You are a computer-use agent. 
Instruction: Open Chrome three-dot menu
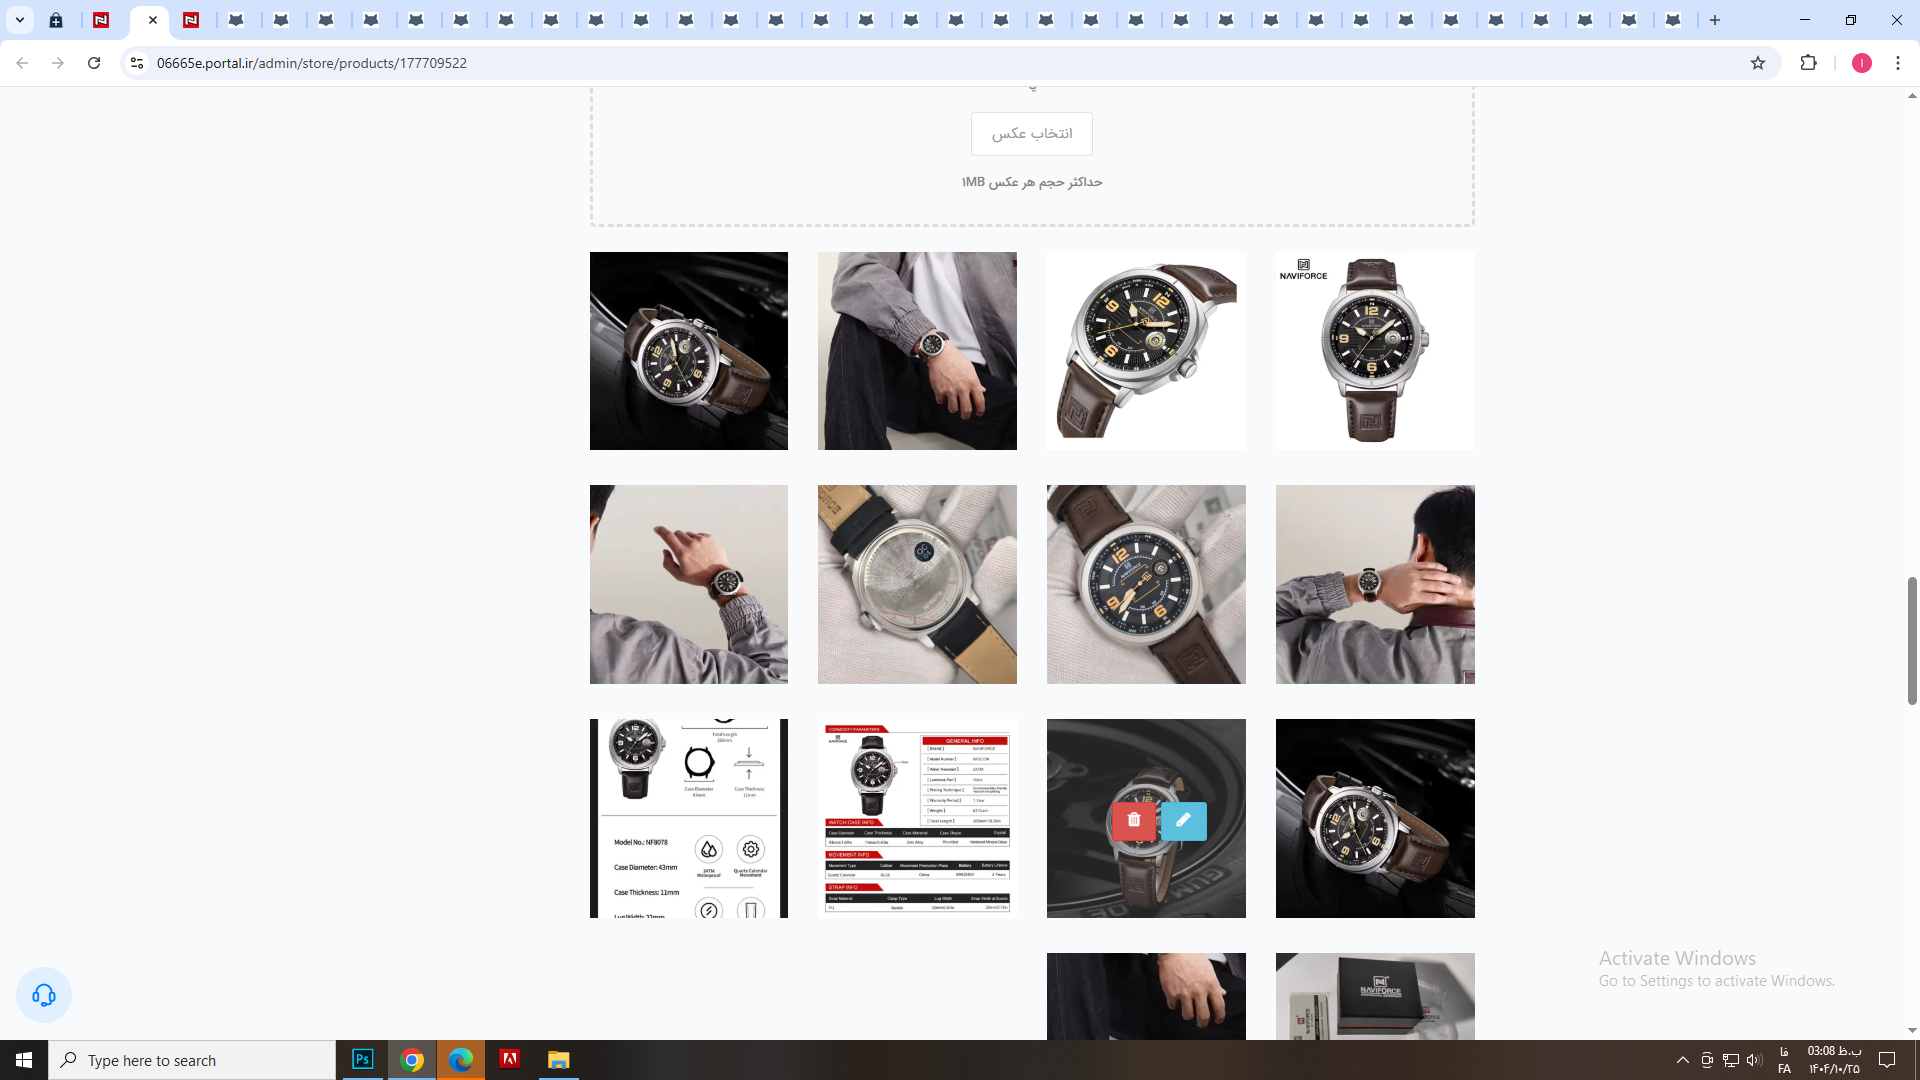click(x=1898, y=63)
